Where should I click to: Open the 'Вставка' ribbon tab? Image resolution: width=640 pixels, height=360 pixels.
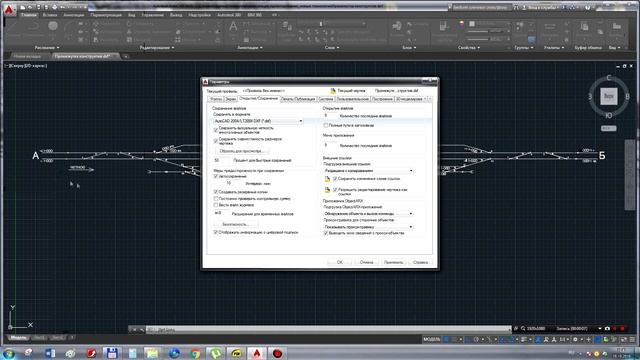click(x=50, y=15)
